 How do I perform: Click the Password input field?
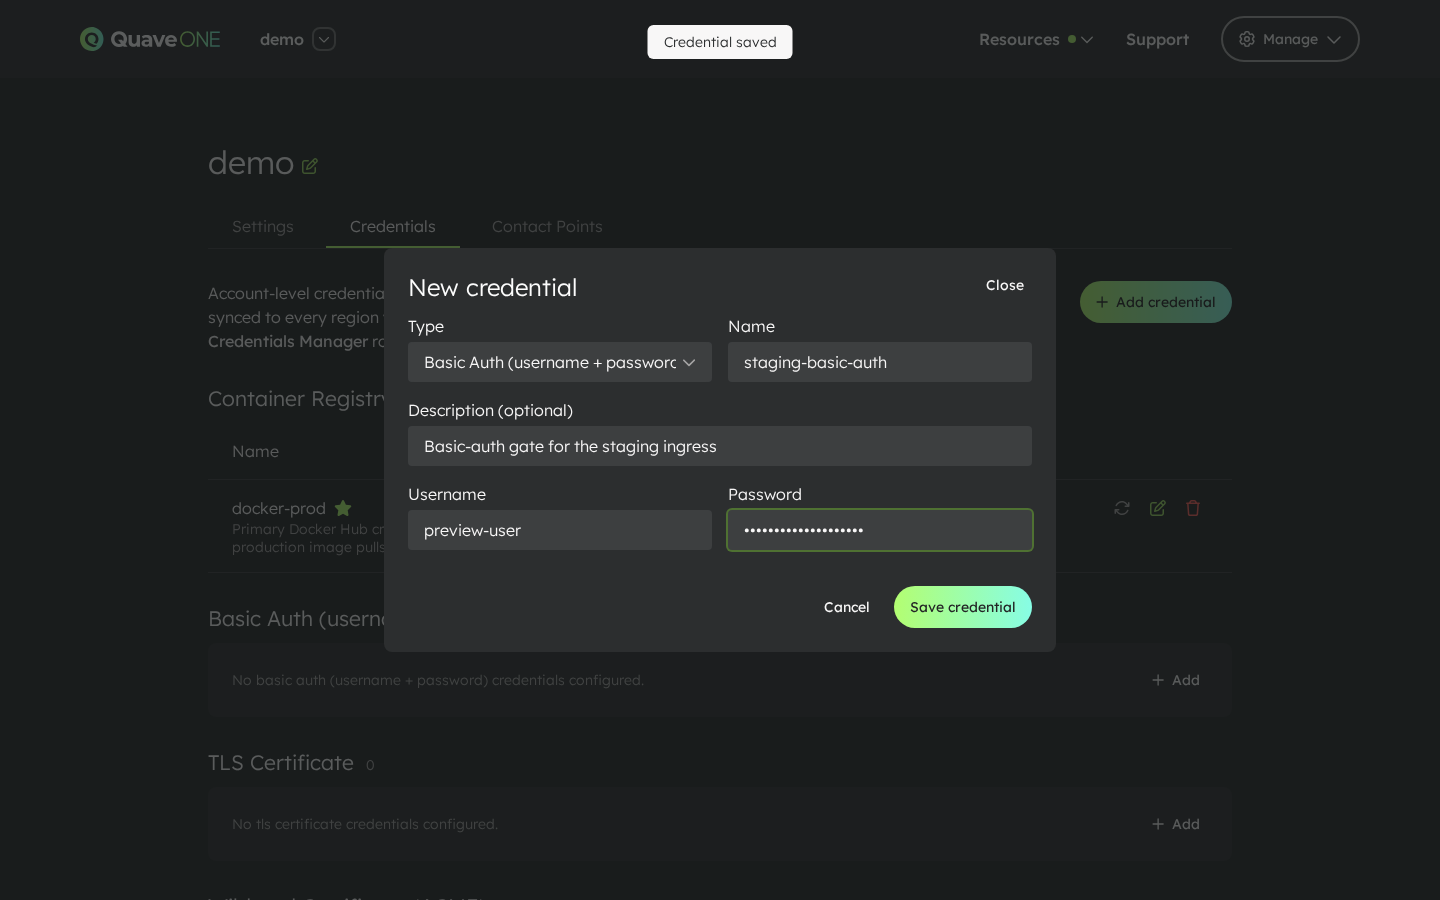coord(880,530)
